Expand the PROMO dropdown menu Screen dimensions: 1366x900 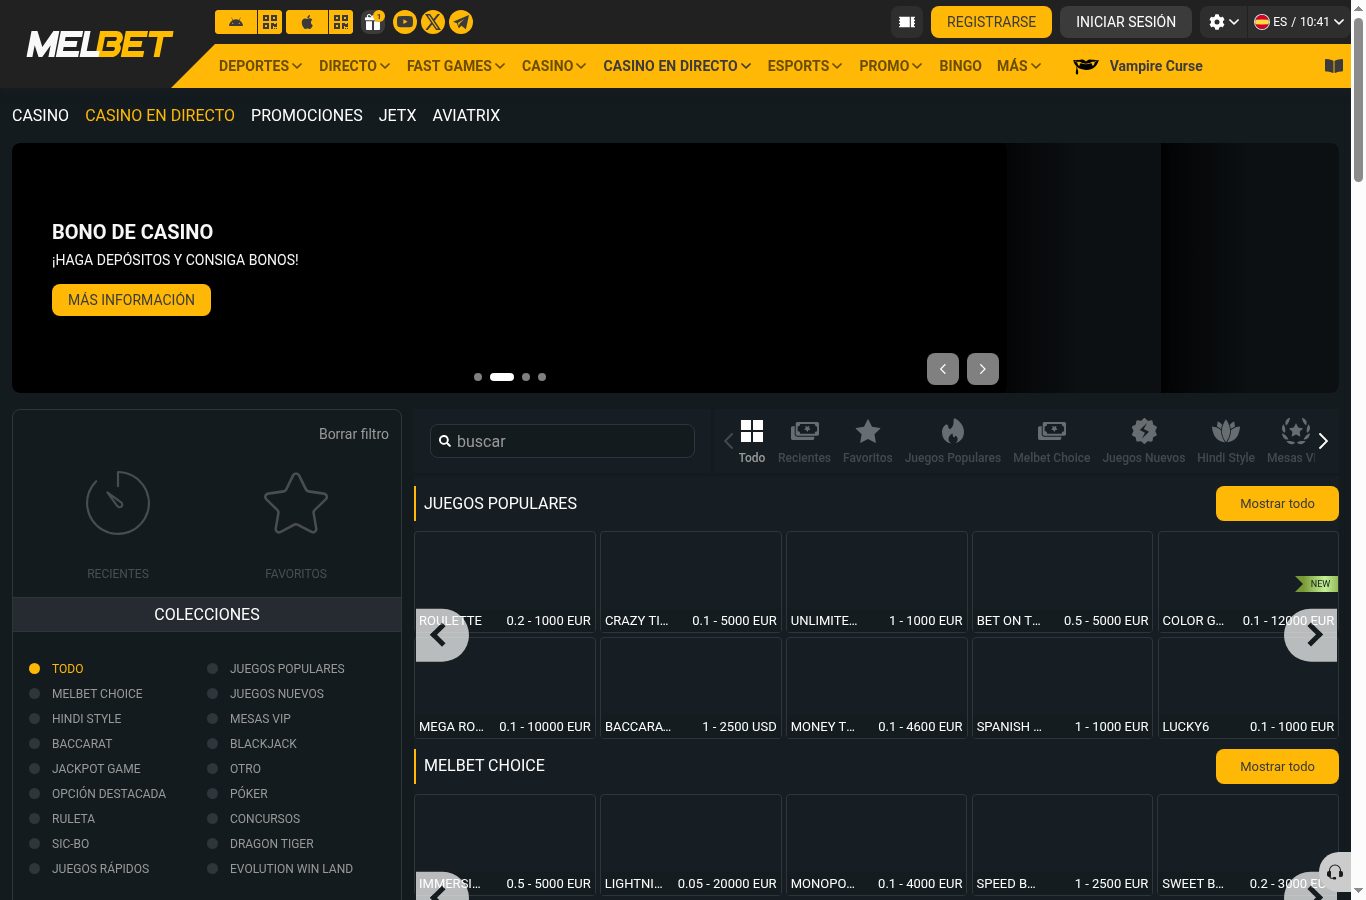[891, 66]
